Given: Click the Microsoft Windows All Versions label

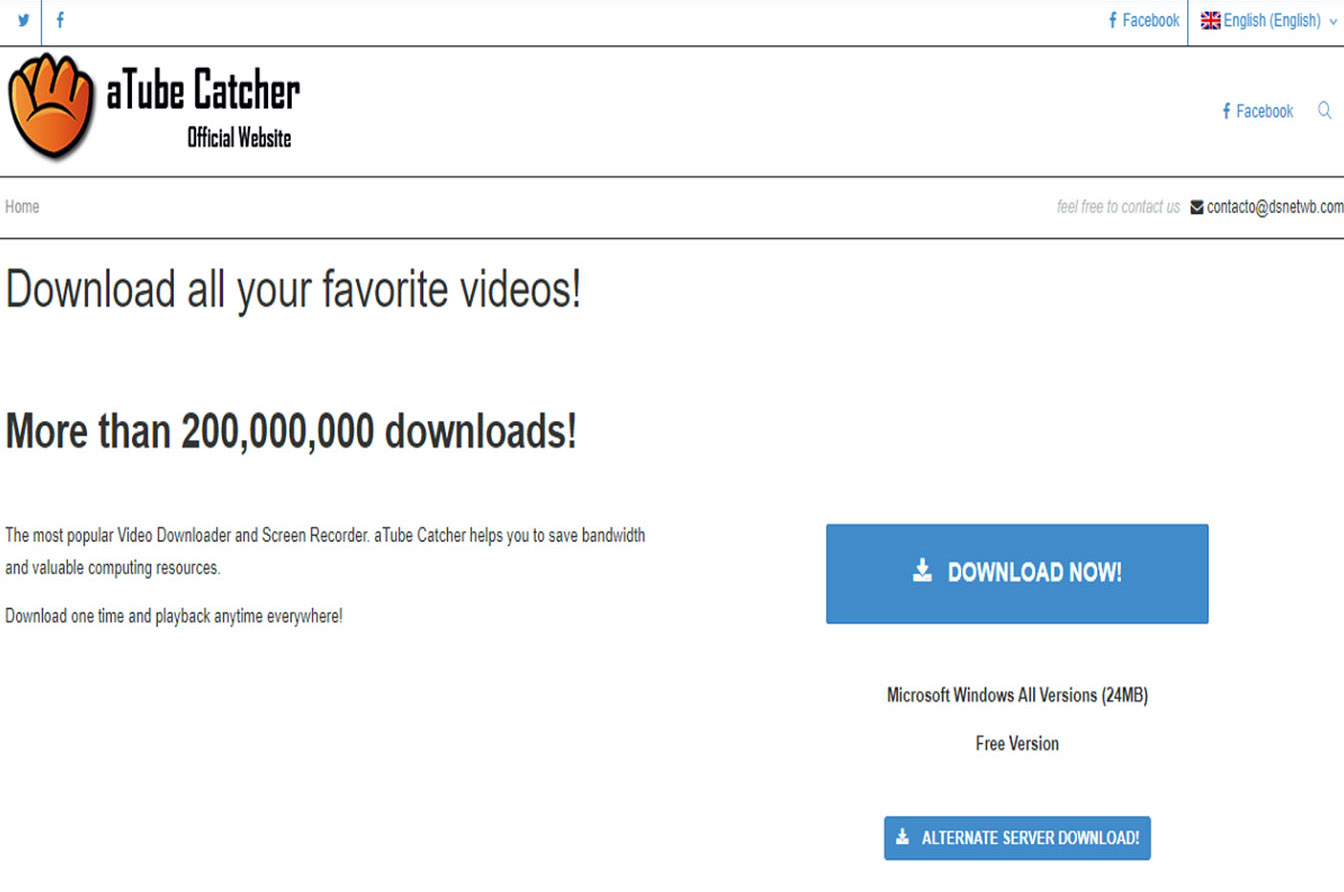Looking at the screenshot, I should tap(1016, 696).
